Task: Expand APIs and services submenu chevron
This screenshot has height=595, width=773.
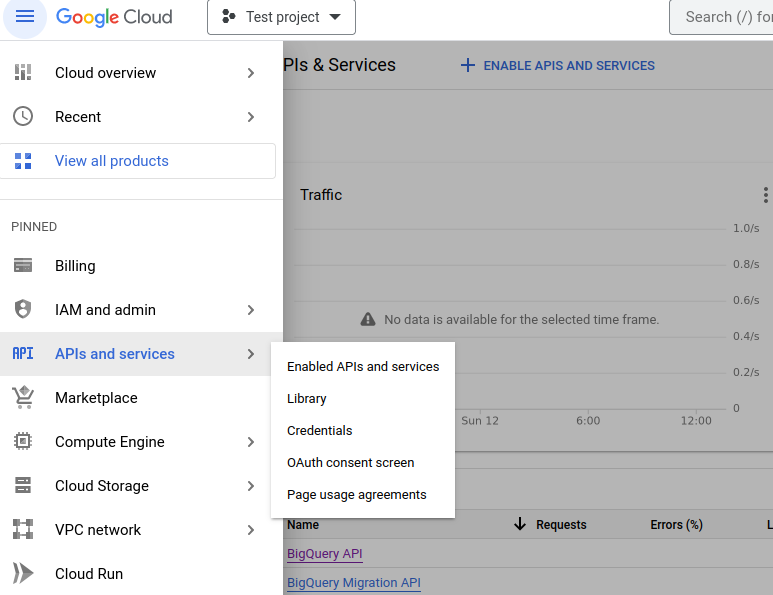Action: [x=250, y=354]
